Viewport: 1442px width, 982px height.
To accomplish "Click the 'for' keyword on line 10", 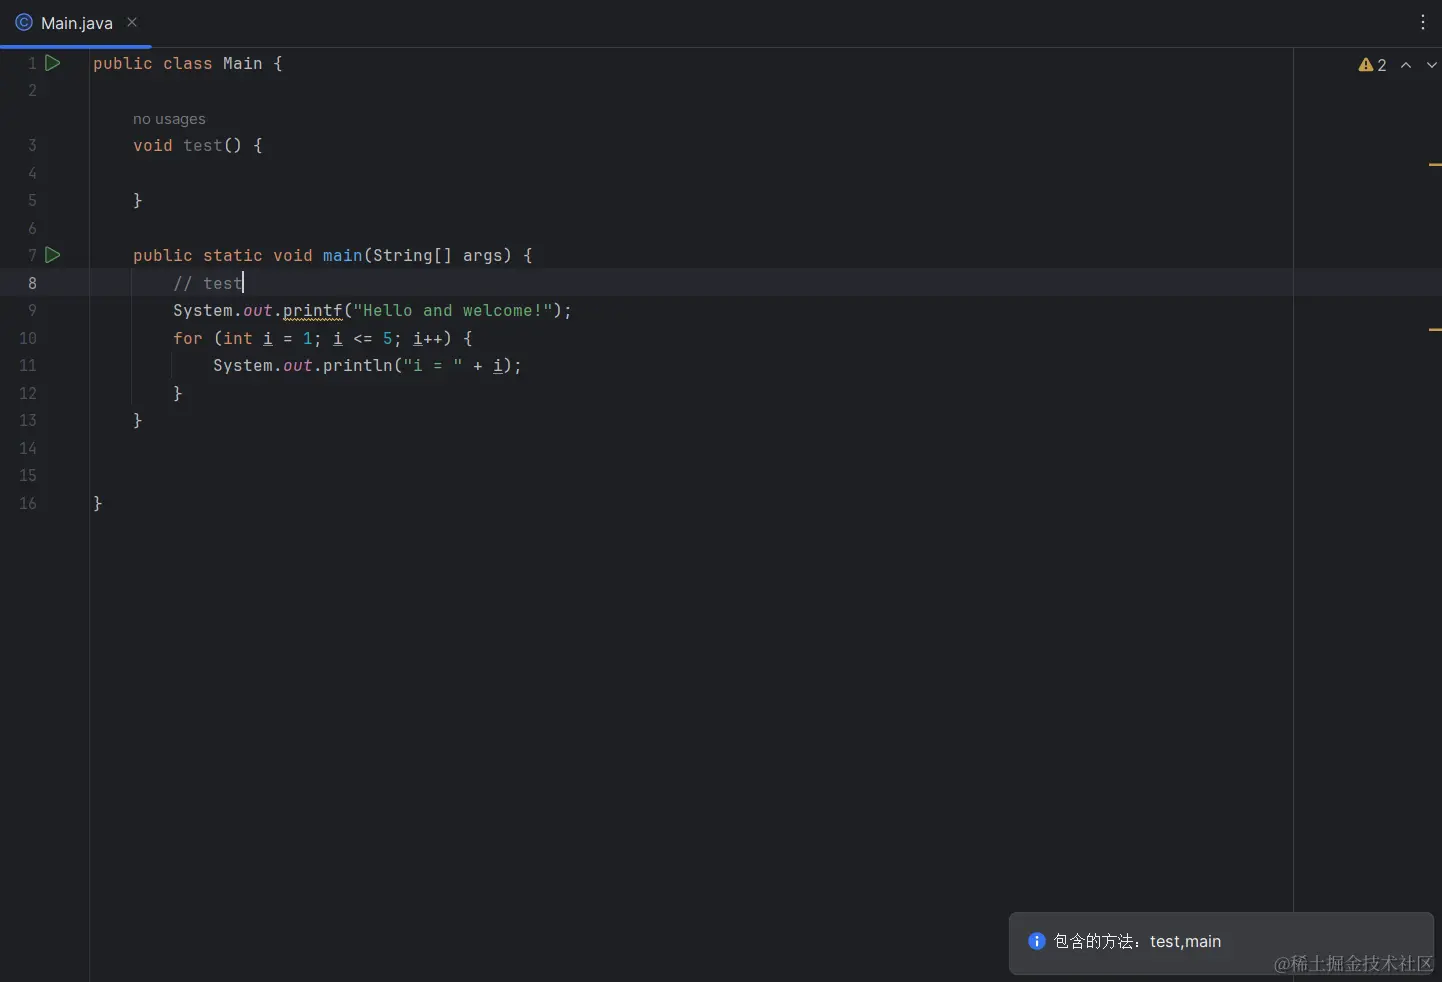I will click(x=188, y=339).
